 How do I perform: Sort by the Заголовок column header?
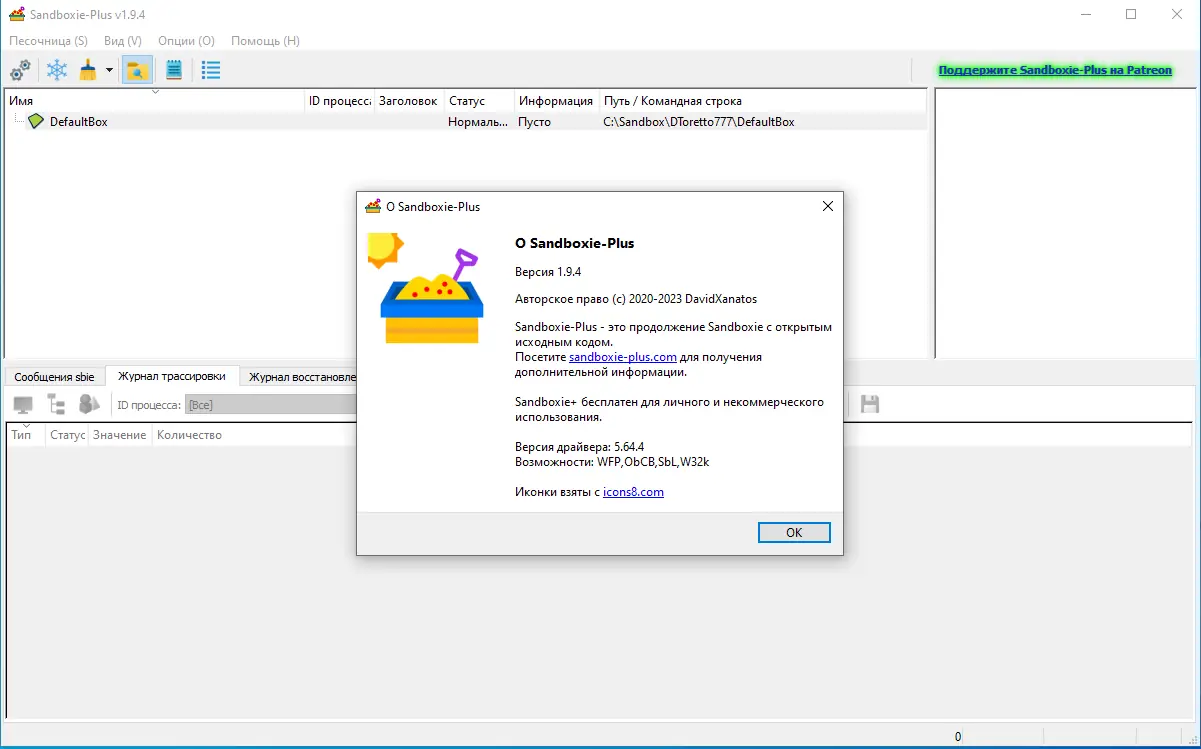pyautogui.click(x=410, y=101)
